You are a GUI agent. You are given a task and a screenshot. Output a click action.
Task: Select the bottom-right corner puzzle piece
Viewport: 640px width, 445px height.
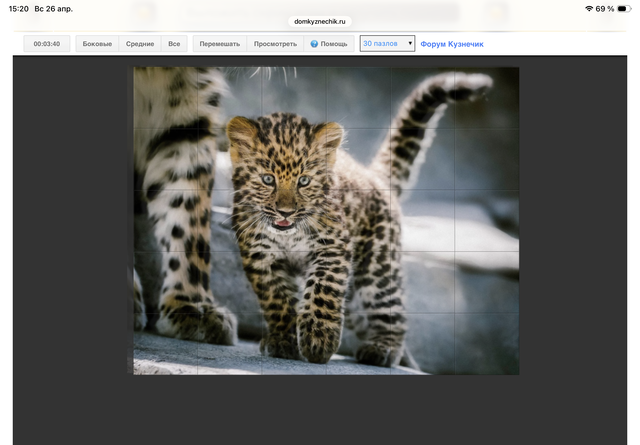487,344
